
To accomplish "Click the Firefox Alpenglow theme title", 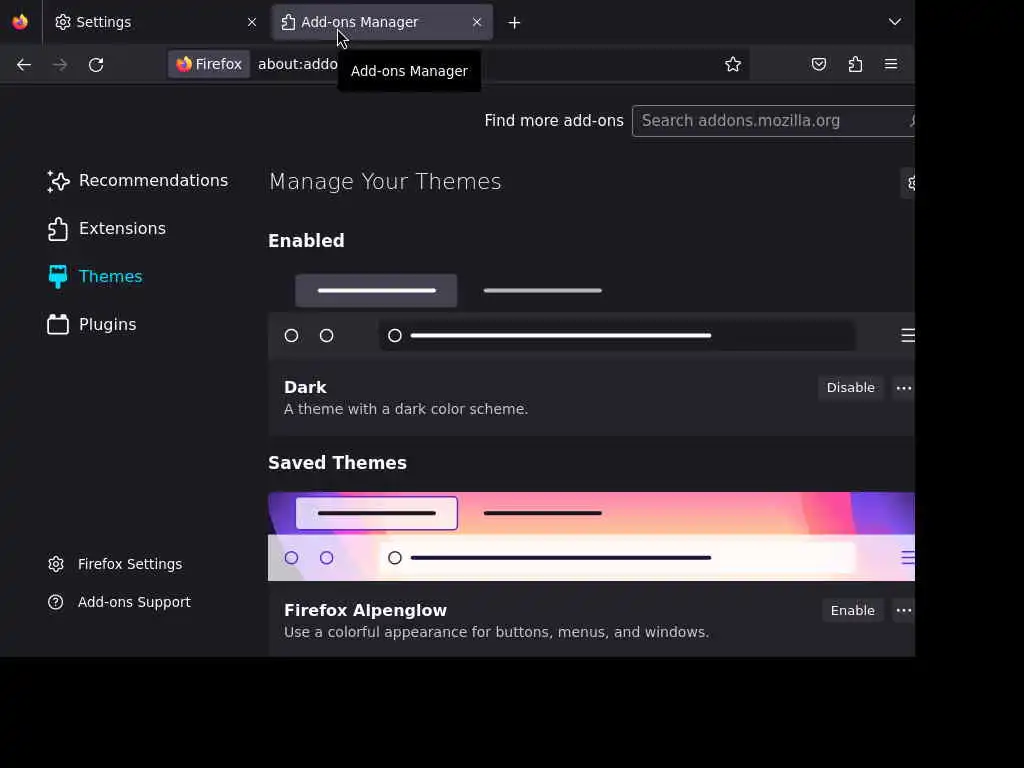I will [x=365, y=611].
